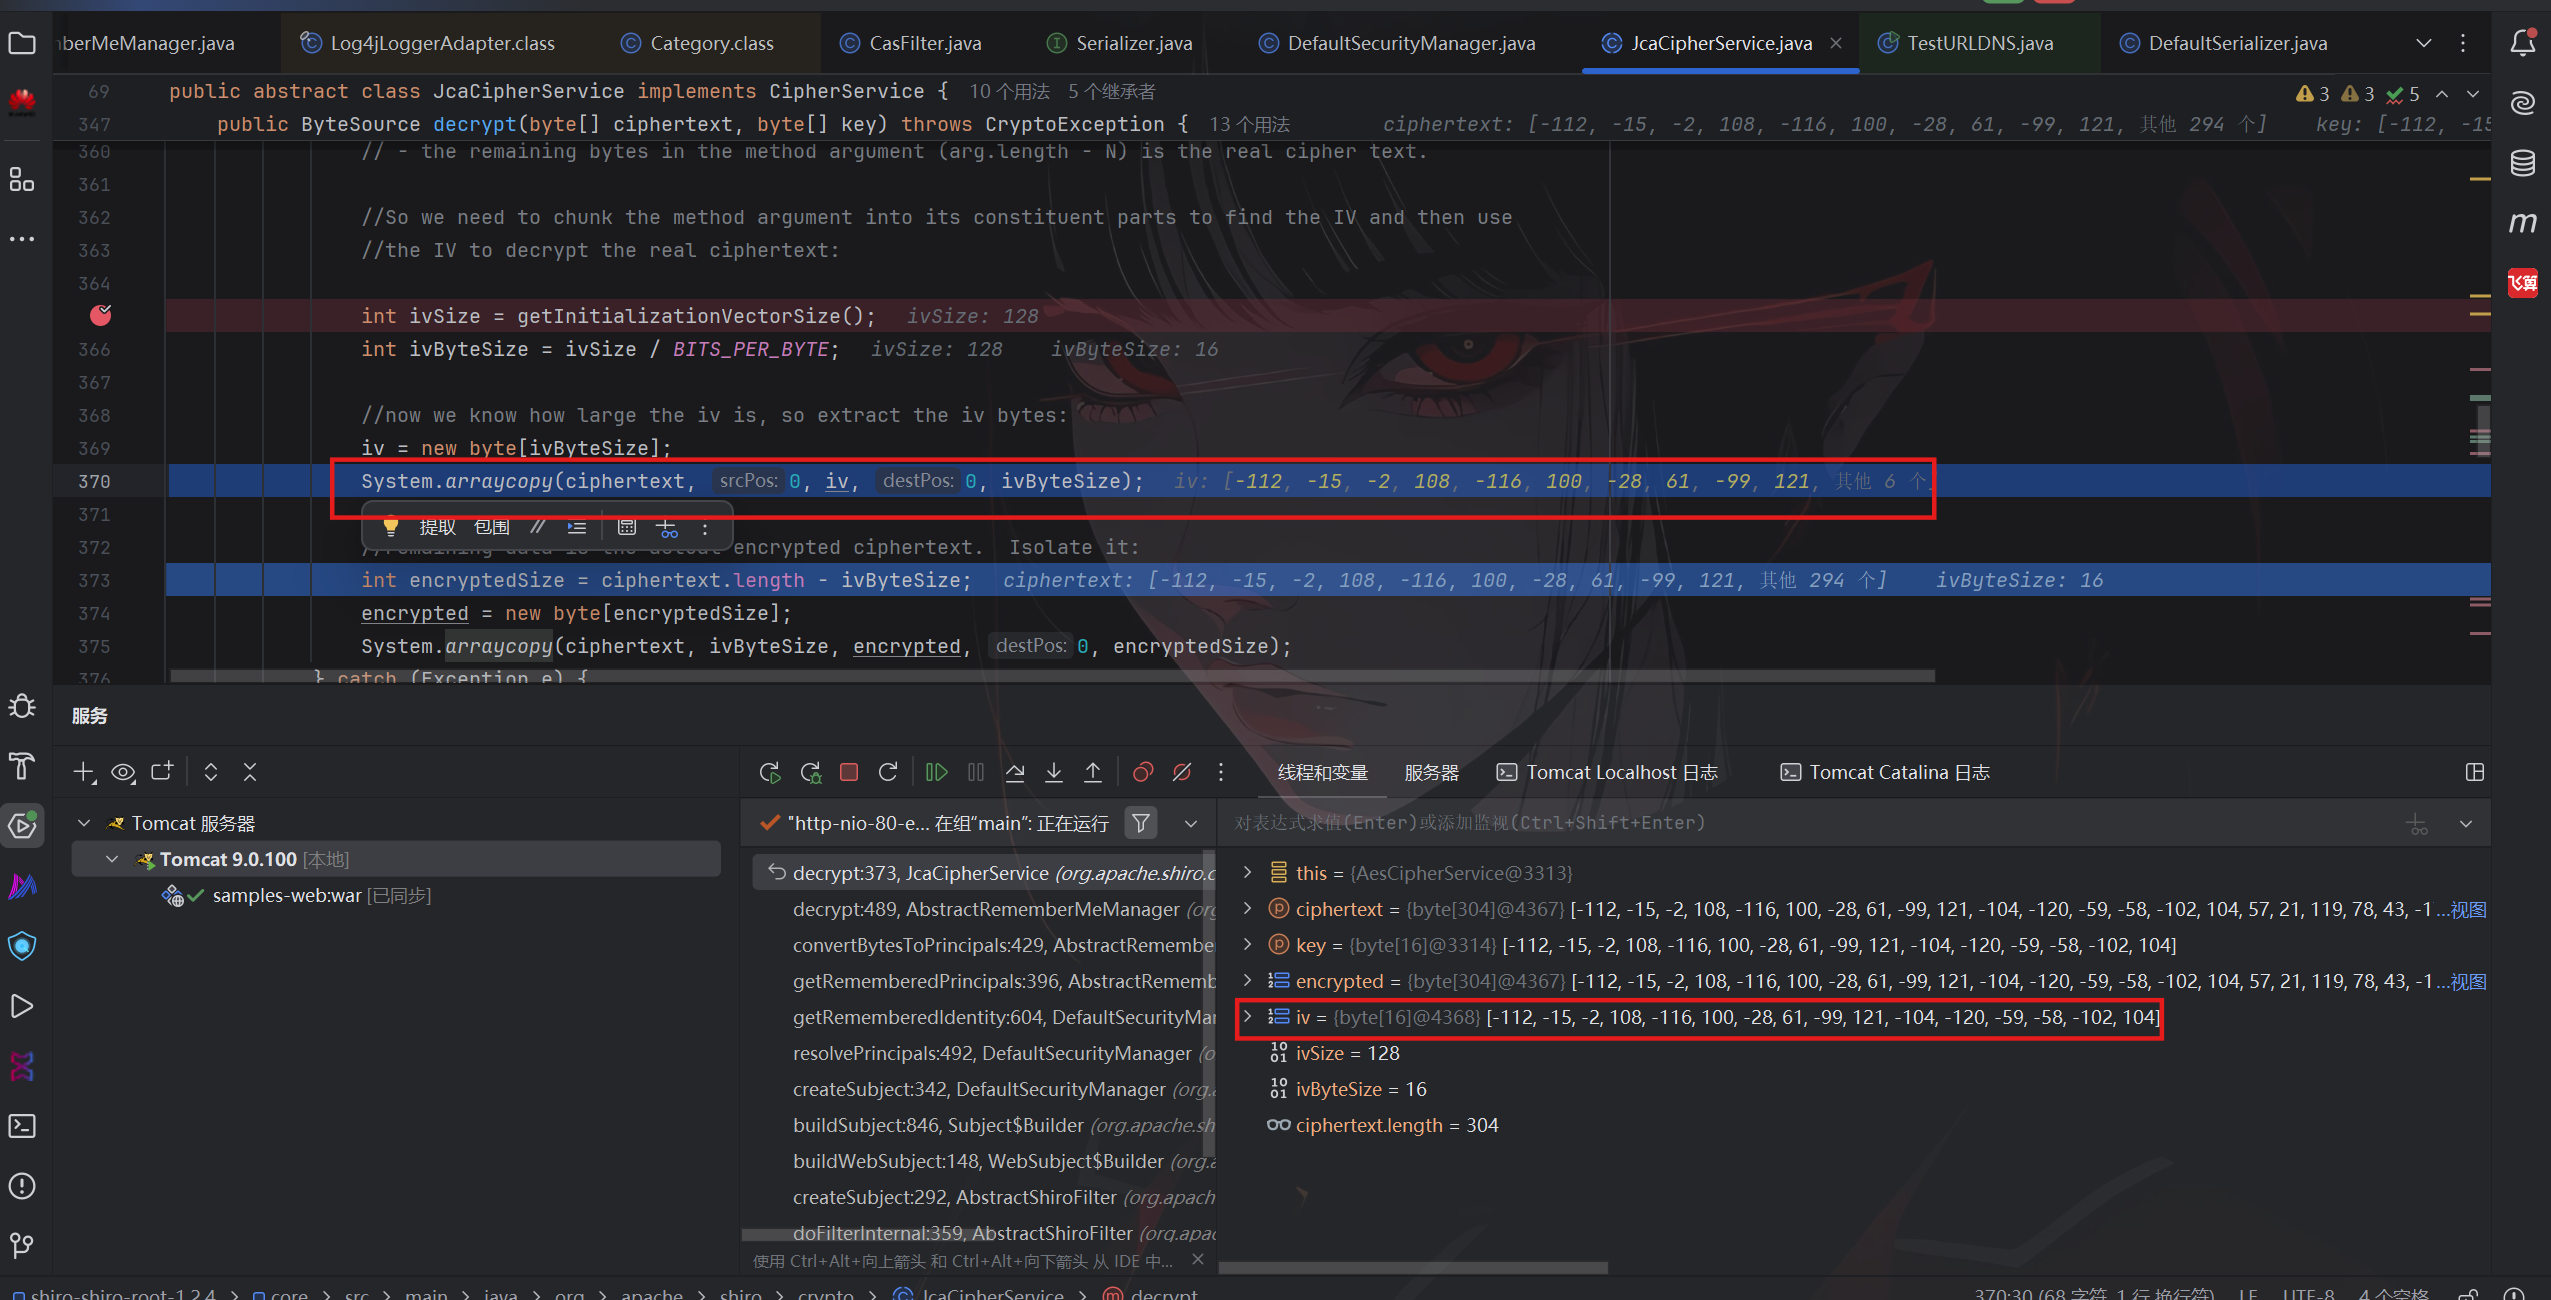The height and width of the screenshot is (1300, 2551).
Task: Collapse the Tomcat 服务器 tree node
Action: (84, 823)
